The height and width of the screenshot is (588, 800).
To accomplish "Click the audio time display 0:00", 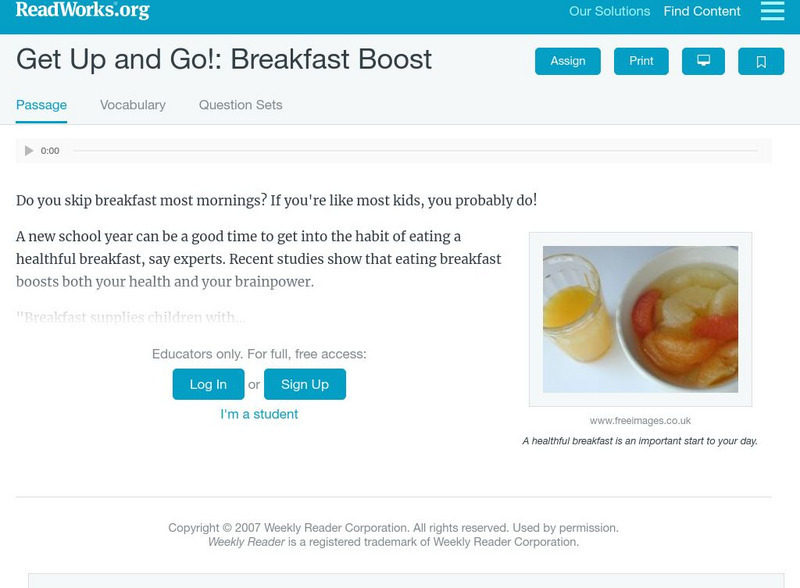I will click(x=50, y=151).
